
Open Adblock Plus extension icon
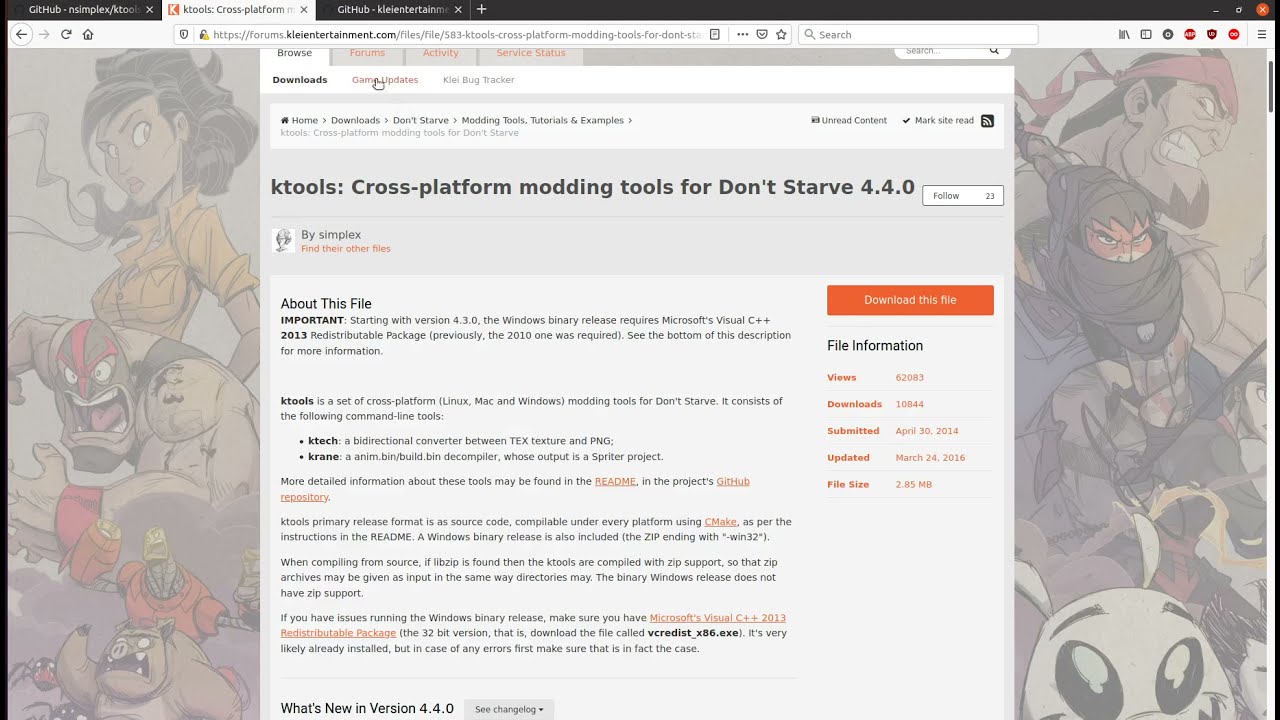pyautogui.click(x=1190, y=34)
